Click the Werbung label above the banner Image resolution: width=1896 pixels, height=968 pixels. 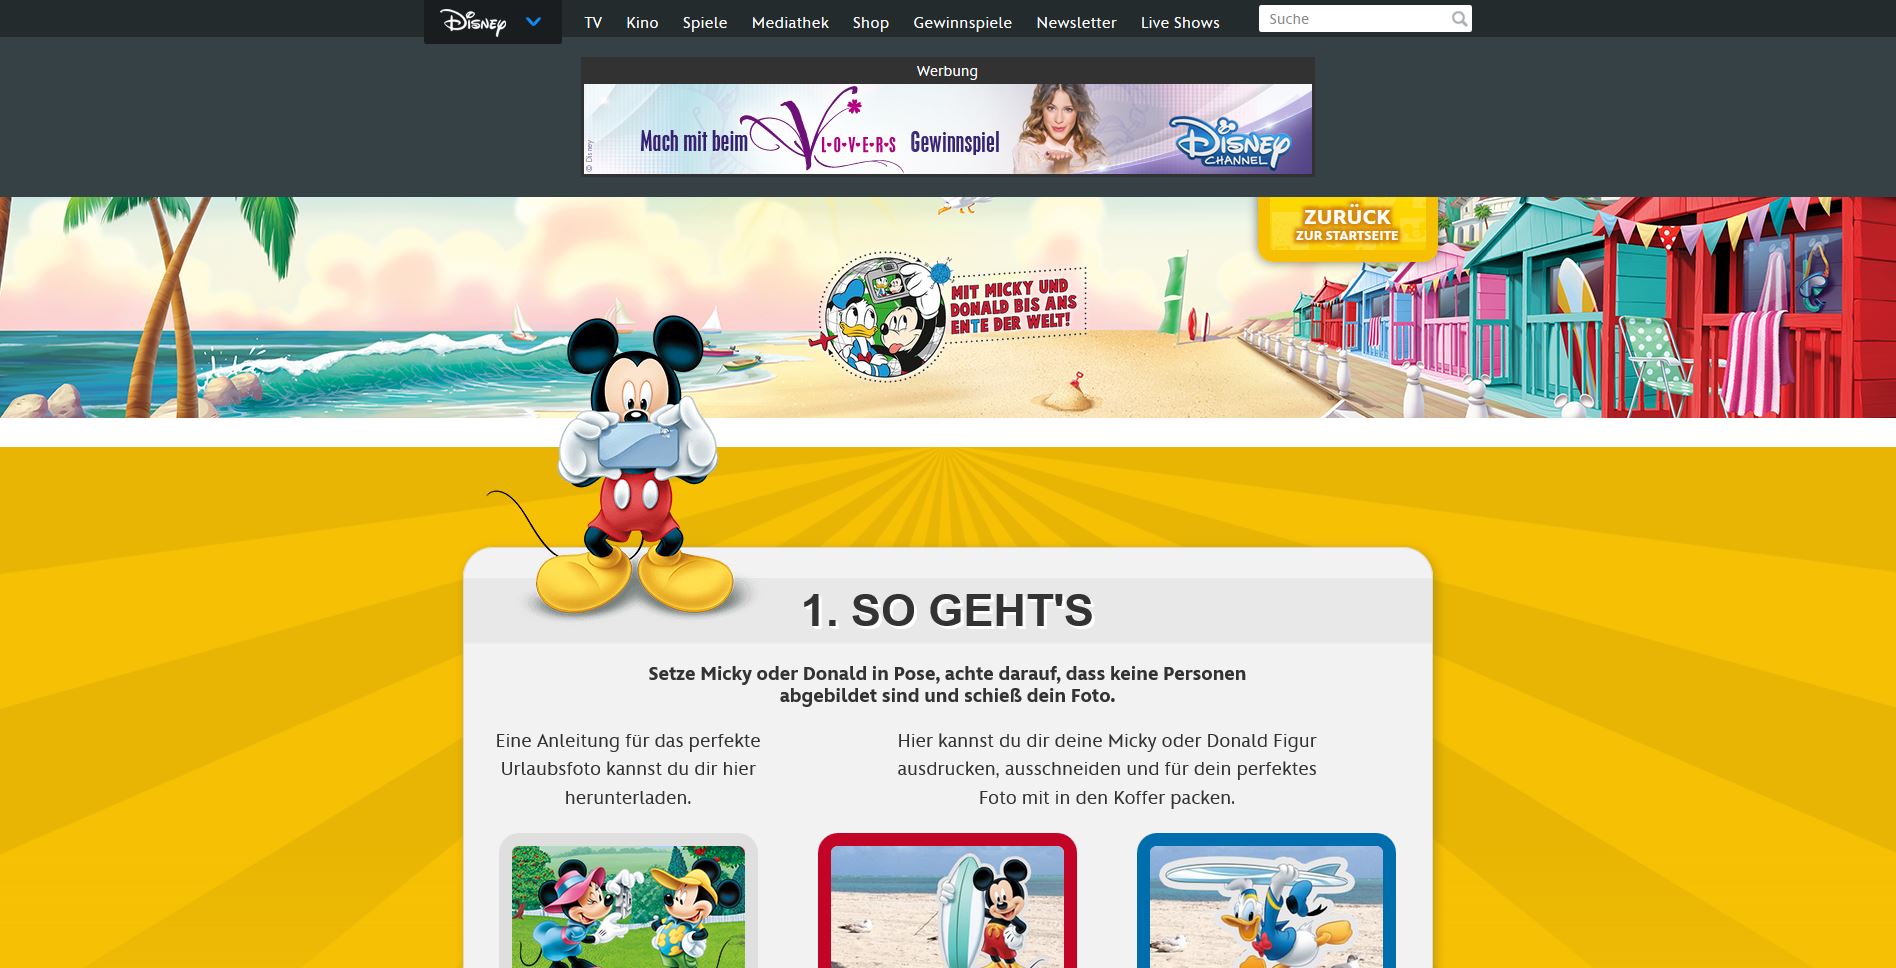(x=947, y=71)
